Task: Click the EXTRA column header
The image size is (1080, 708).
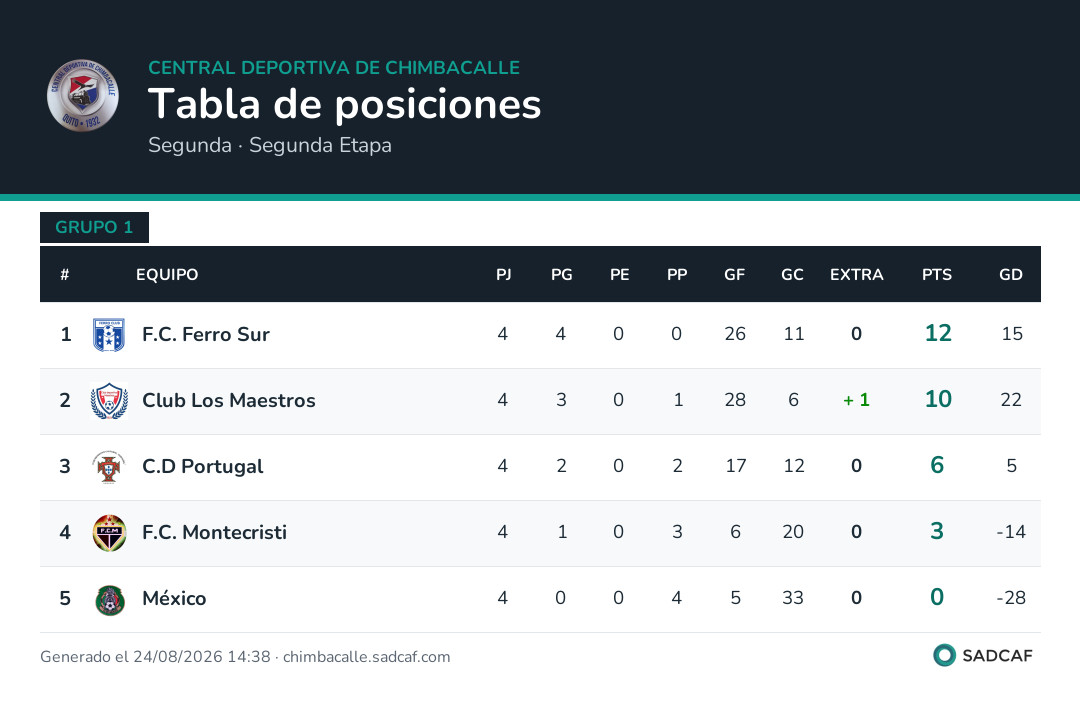Action: (x=856, y=275)
